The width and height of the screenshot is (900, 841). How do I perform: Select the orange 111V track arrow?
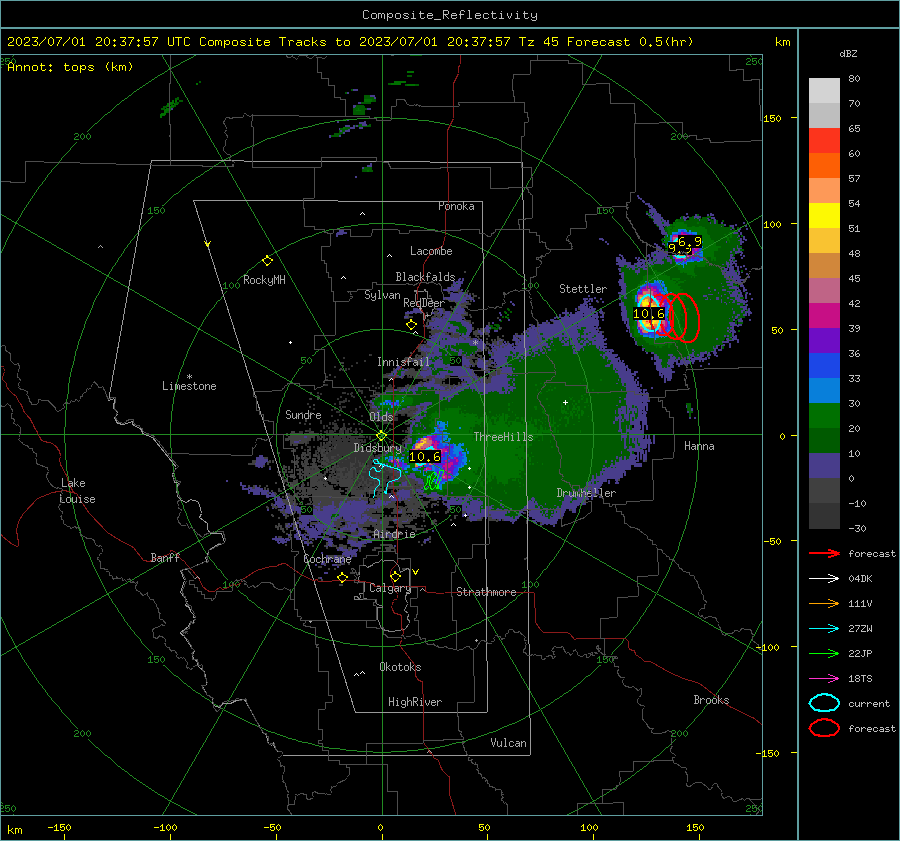[824, 603]
